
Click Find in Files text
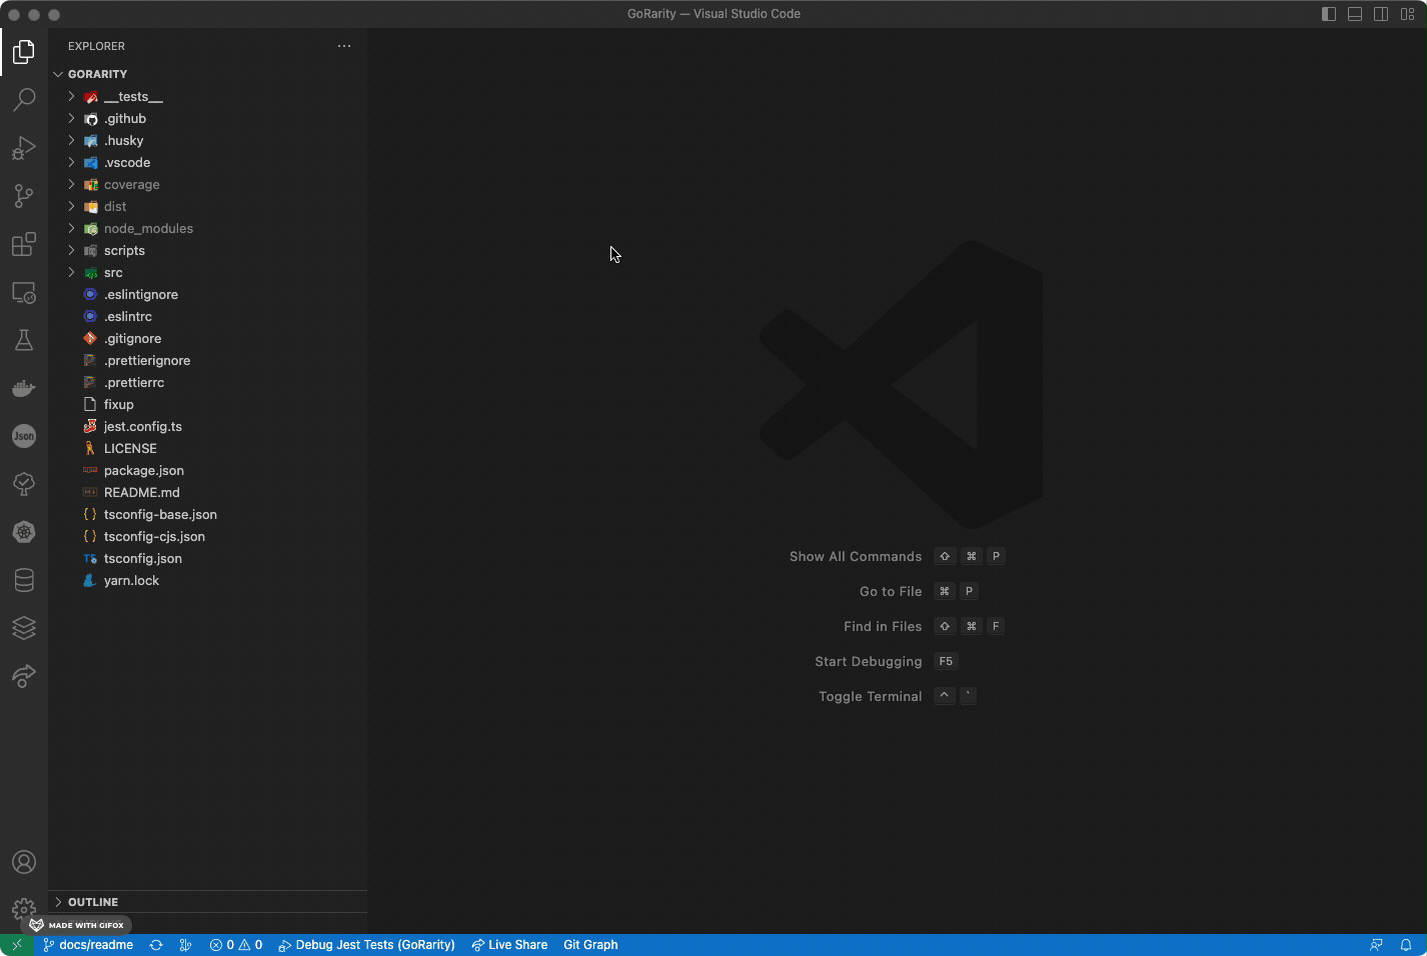click(x=882, y=627)
